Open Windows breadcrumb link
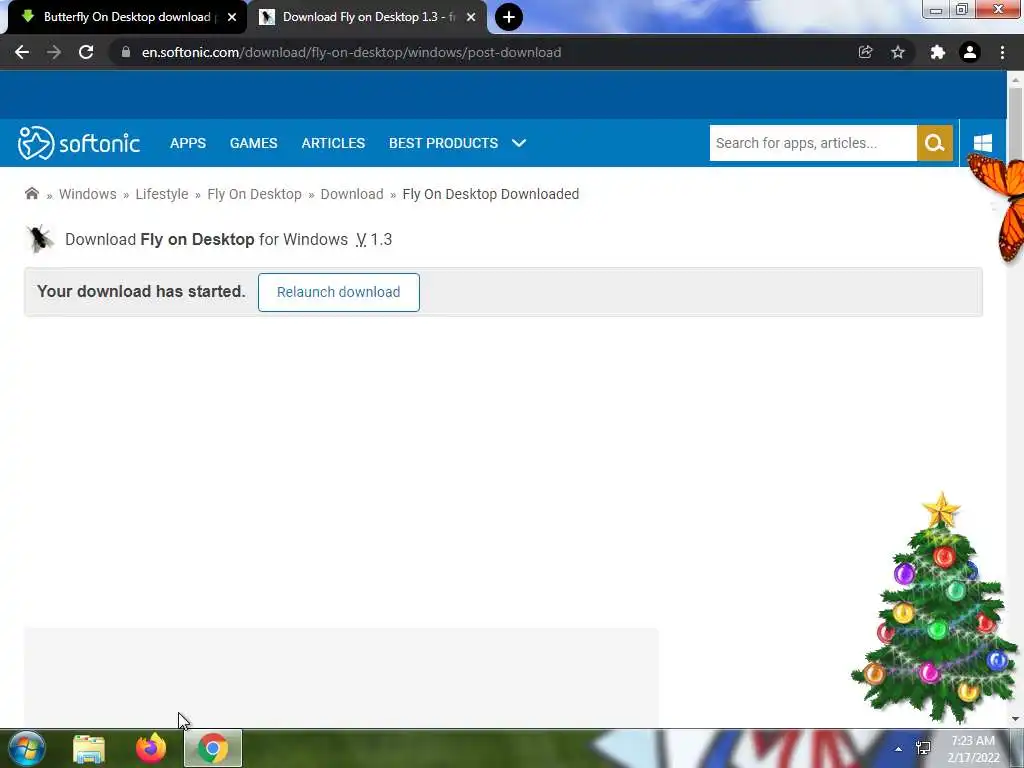Screen dimensions: 1024x768 [x=88, y=194]
